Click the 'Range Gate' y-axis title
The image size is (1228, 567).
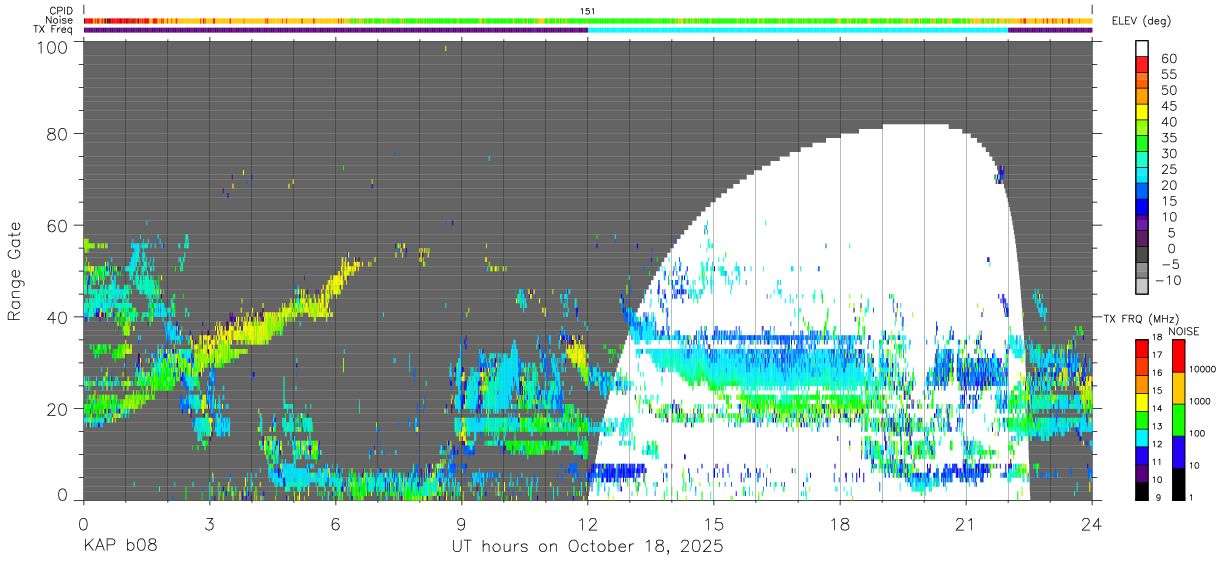[15, 272]
